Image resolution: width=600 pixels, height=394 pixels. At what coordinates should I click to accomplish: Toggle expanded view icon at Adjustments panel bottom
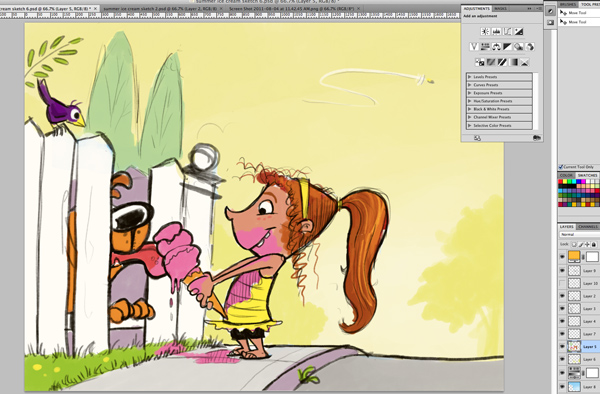[477, 138]
